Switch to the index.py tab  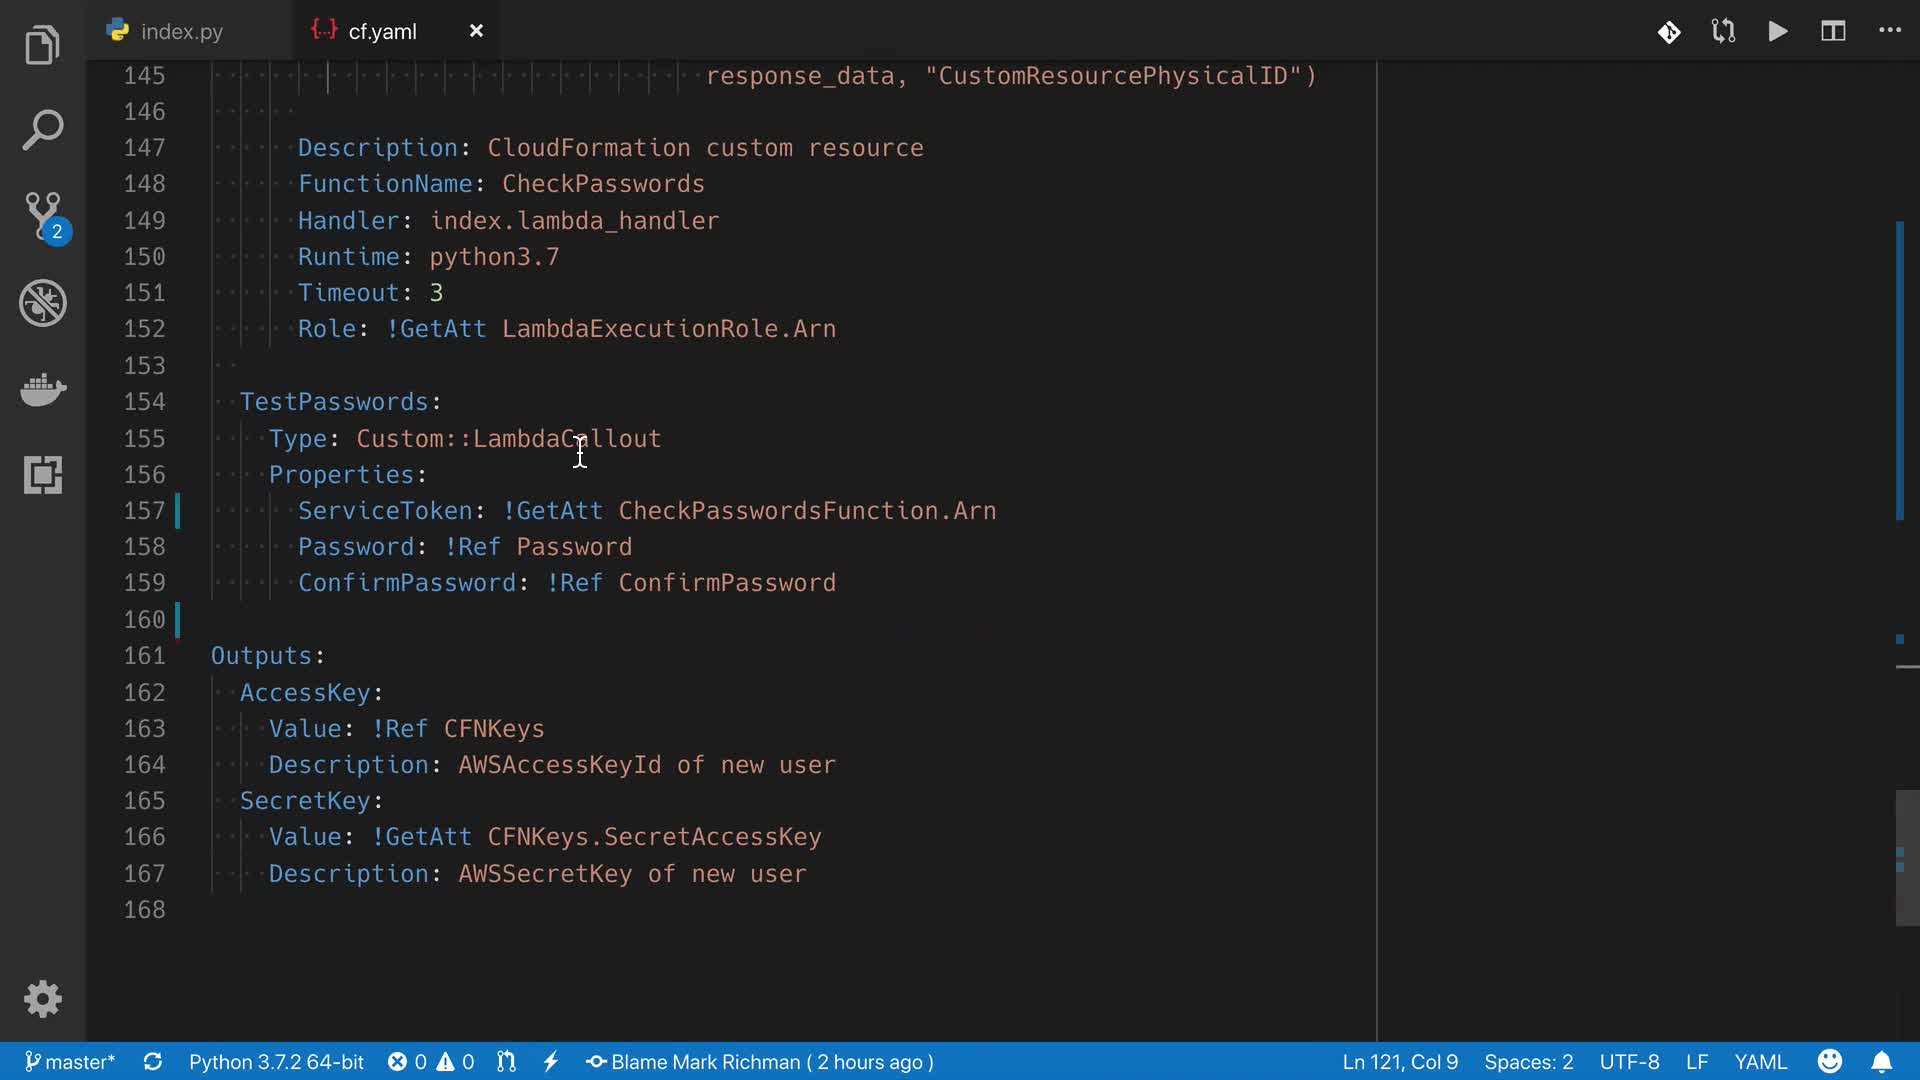pos(181,31)
